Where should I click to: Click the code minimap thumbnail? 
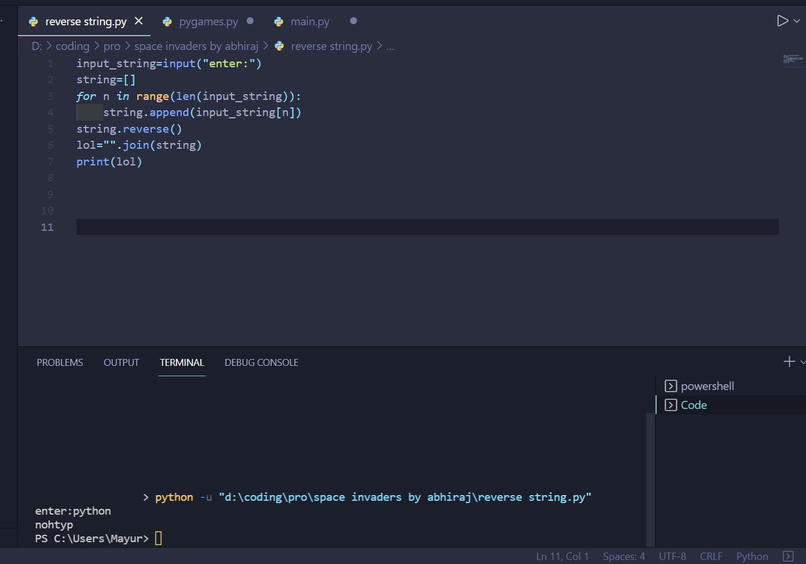pyautogui.click(x=793, y=60)
